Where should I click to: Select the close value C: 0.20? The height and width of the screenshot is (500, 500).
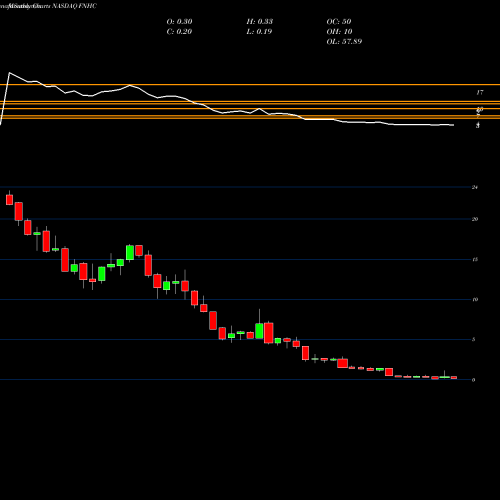pyautogui.click(x=179, y=32)
